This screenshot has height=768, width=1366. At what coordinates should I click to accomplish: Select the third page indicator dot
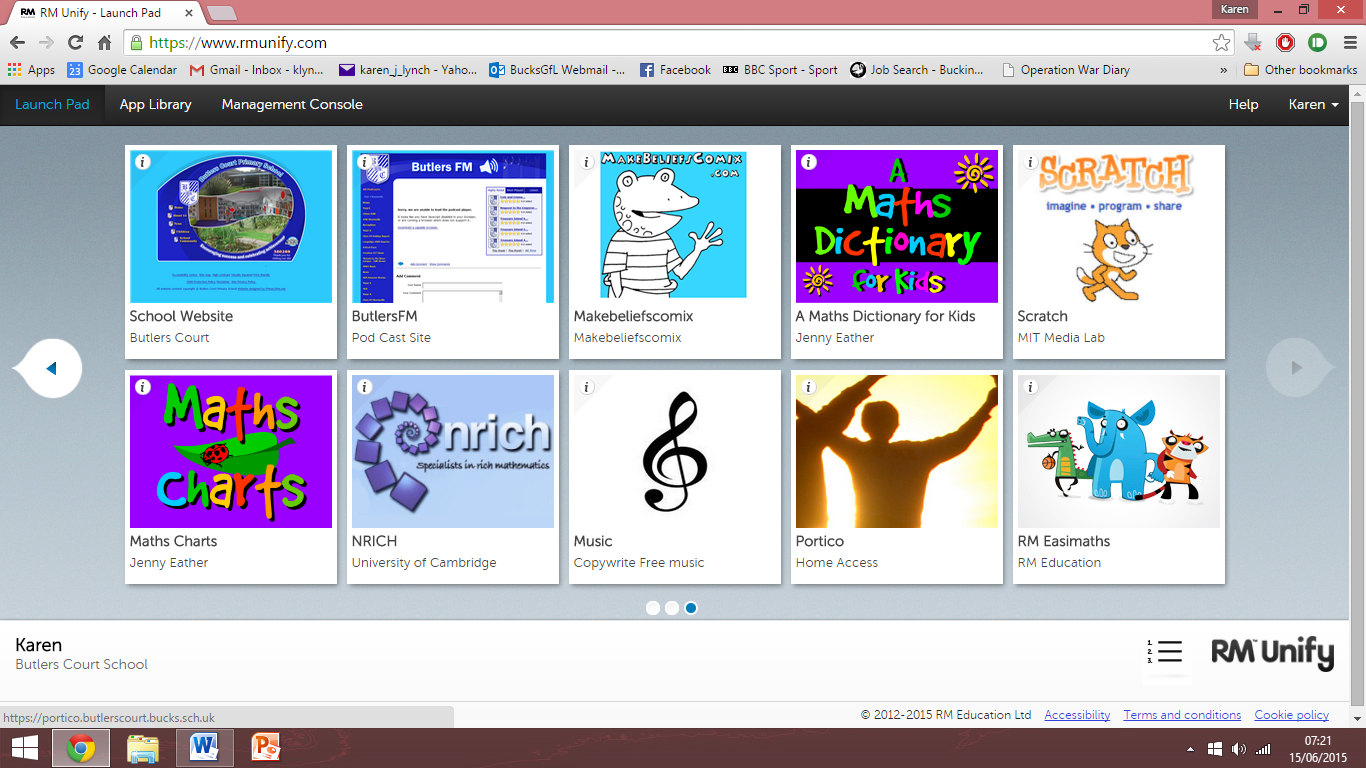coord(691,607)
